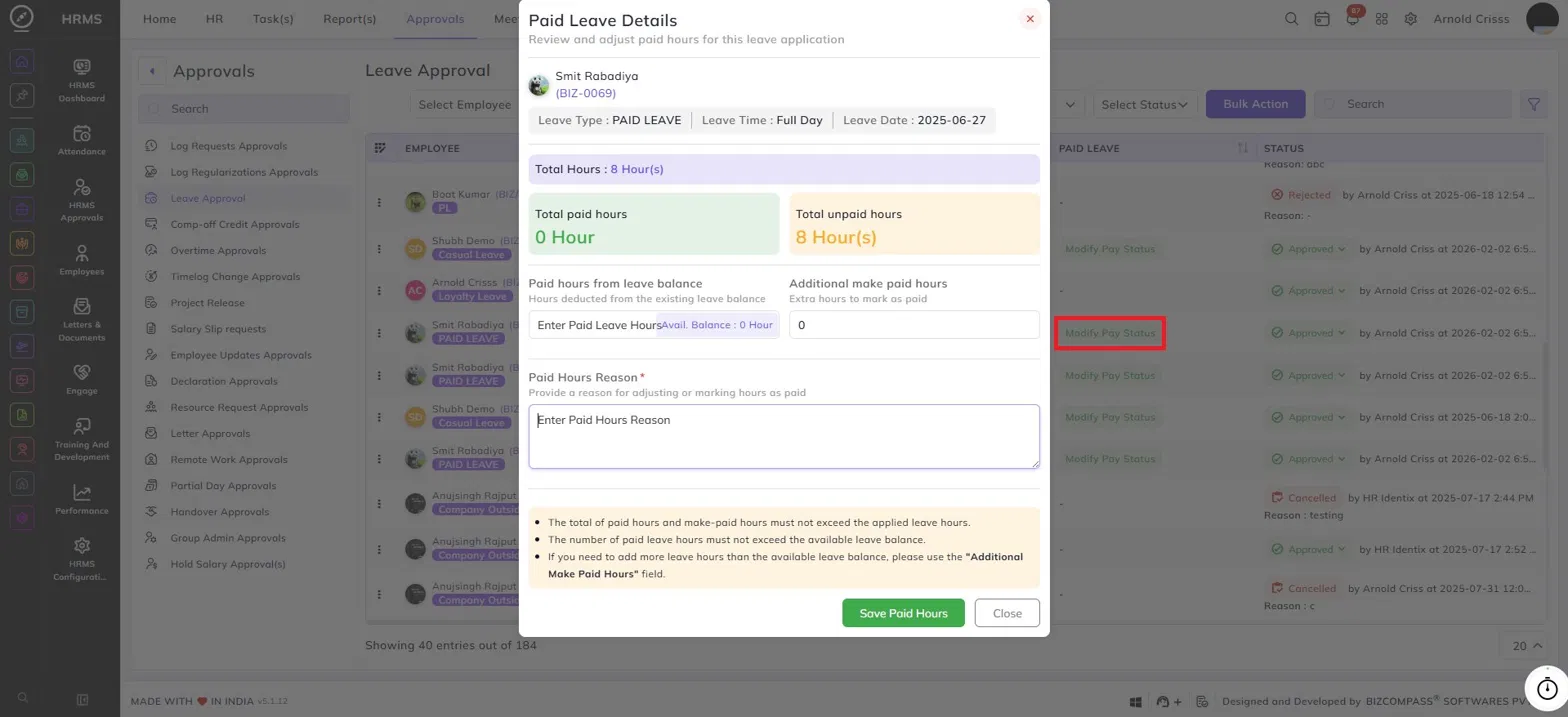This screenshot has height=717, width=1568.
Task: Open the Task(s) tab in top navigation
Action: [x=273, y=19]
